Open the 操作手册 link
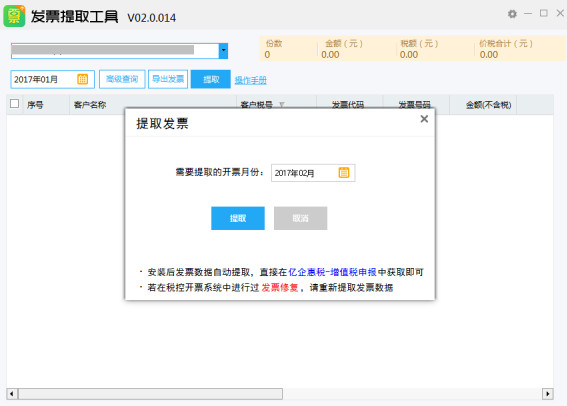 point(251,80)
